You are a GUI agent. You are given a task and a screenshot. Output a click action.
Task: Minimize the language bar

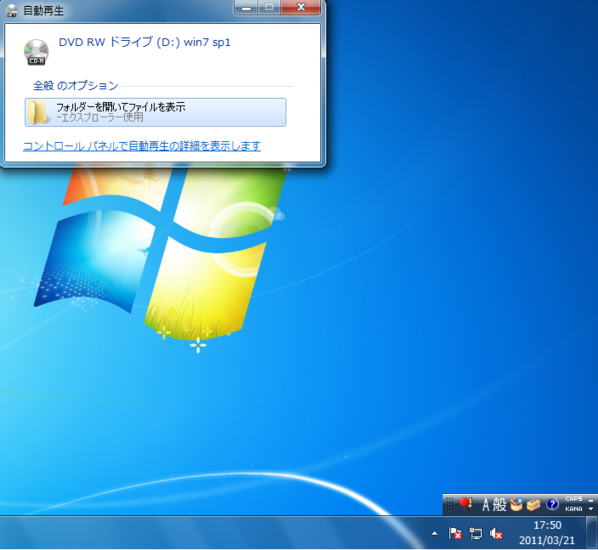click(591, 499)
